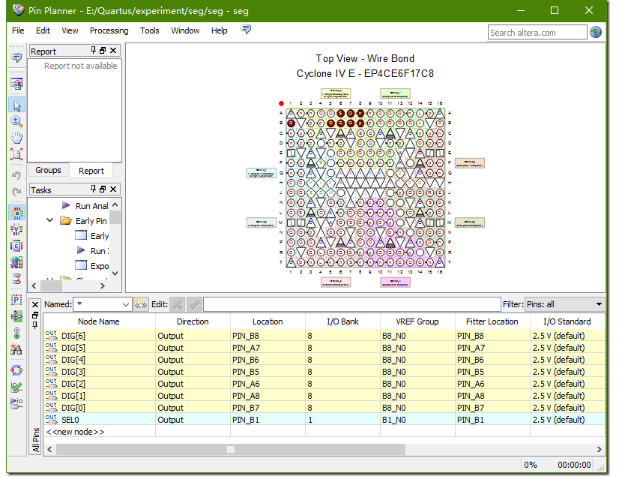Close the All Pins panel
The width and height of the screenshot is (633, 477).
pos(35,305)
